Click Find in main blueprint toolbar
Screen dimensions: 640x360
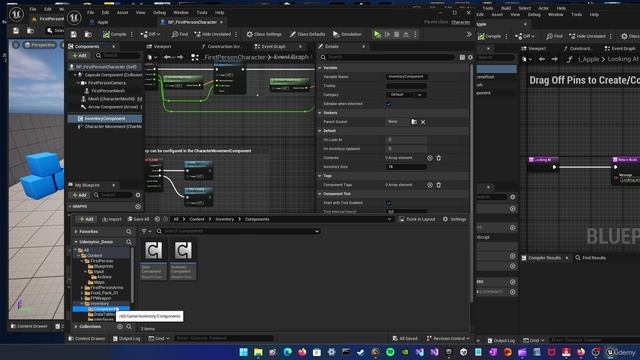pyautogui.click(x=180, y=34)
